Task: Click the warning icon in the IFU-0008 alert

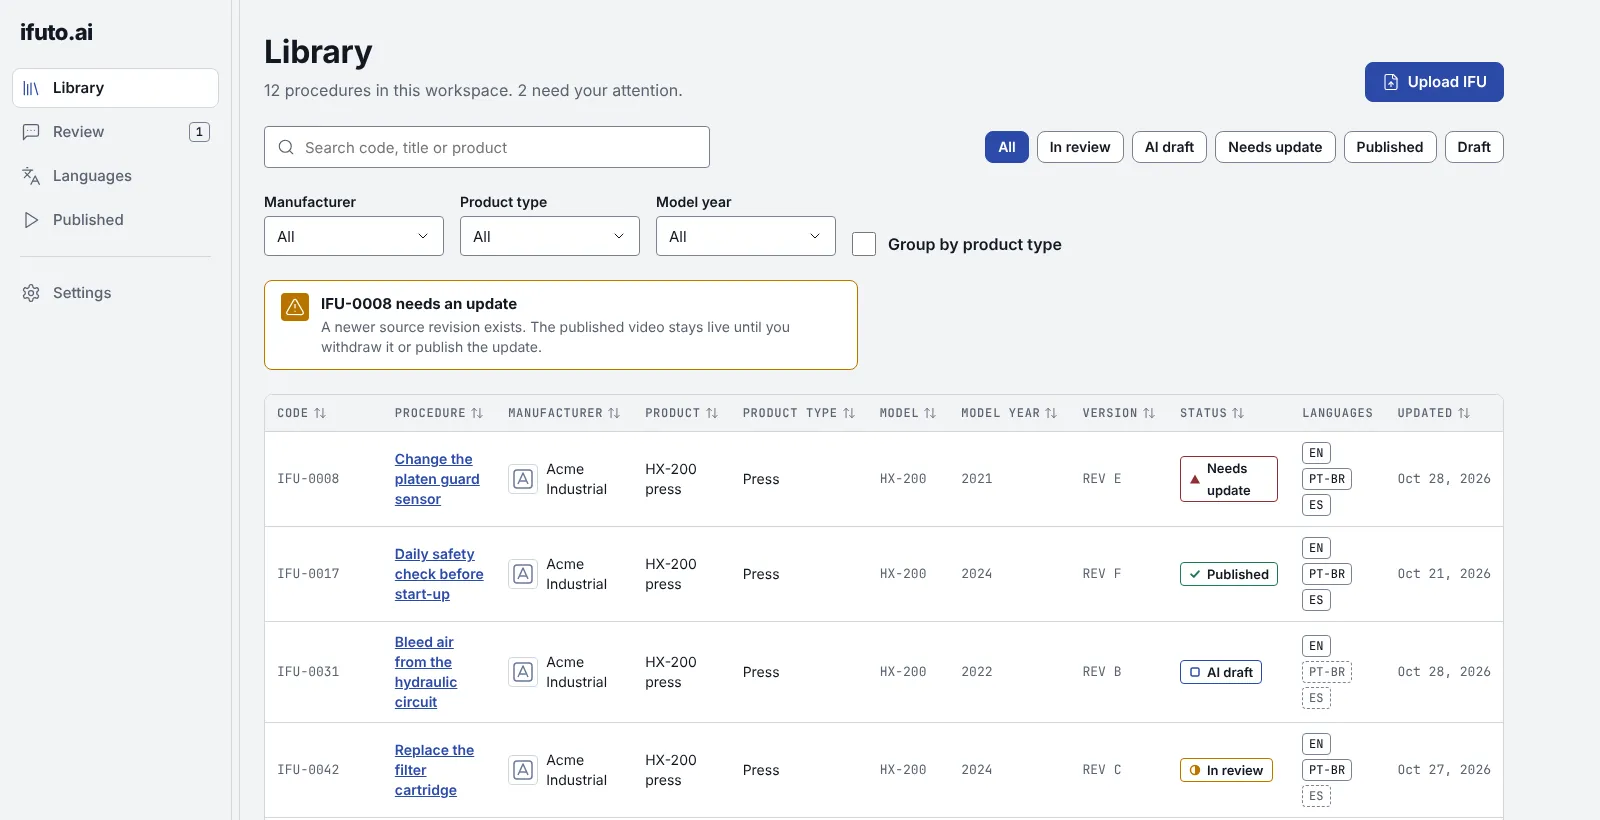Action: click(x=295, y=307)
